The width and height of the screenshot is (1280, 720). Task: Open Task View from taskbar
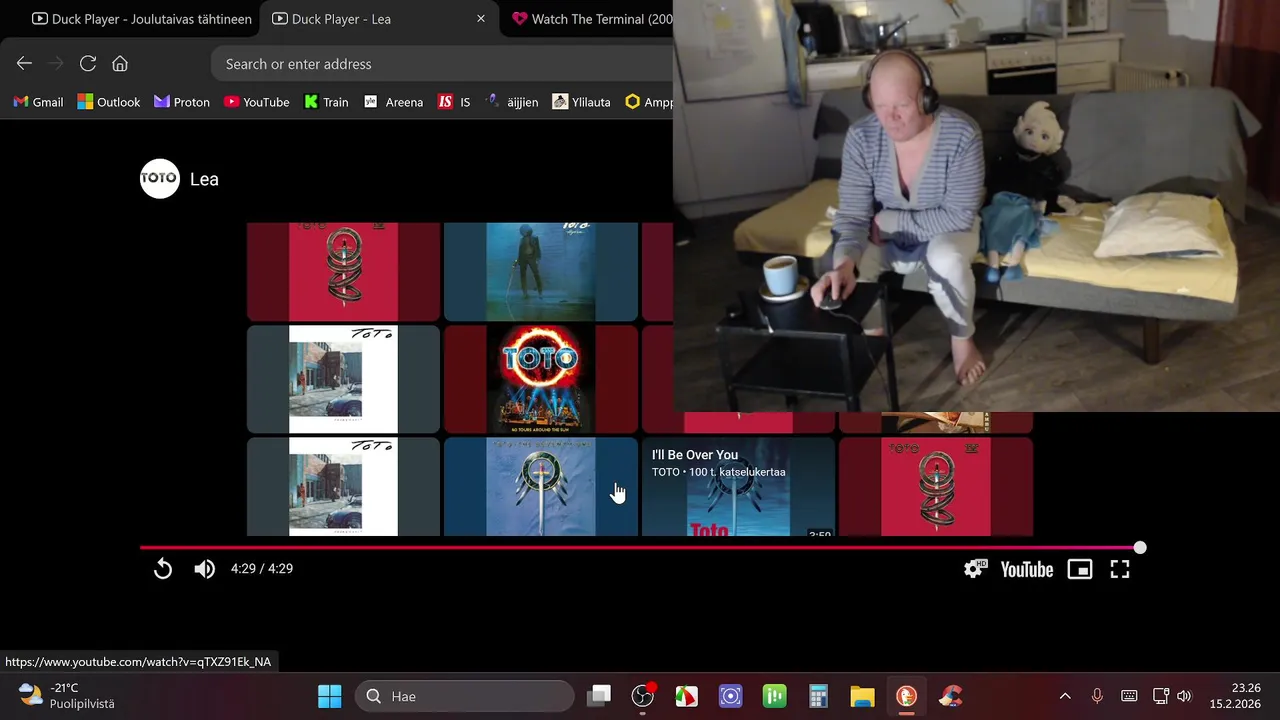[x=599, y=696]
